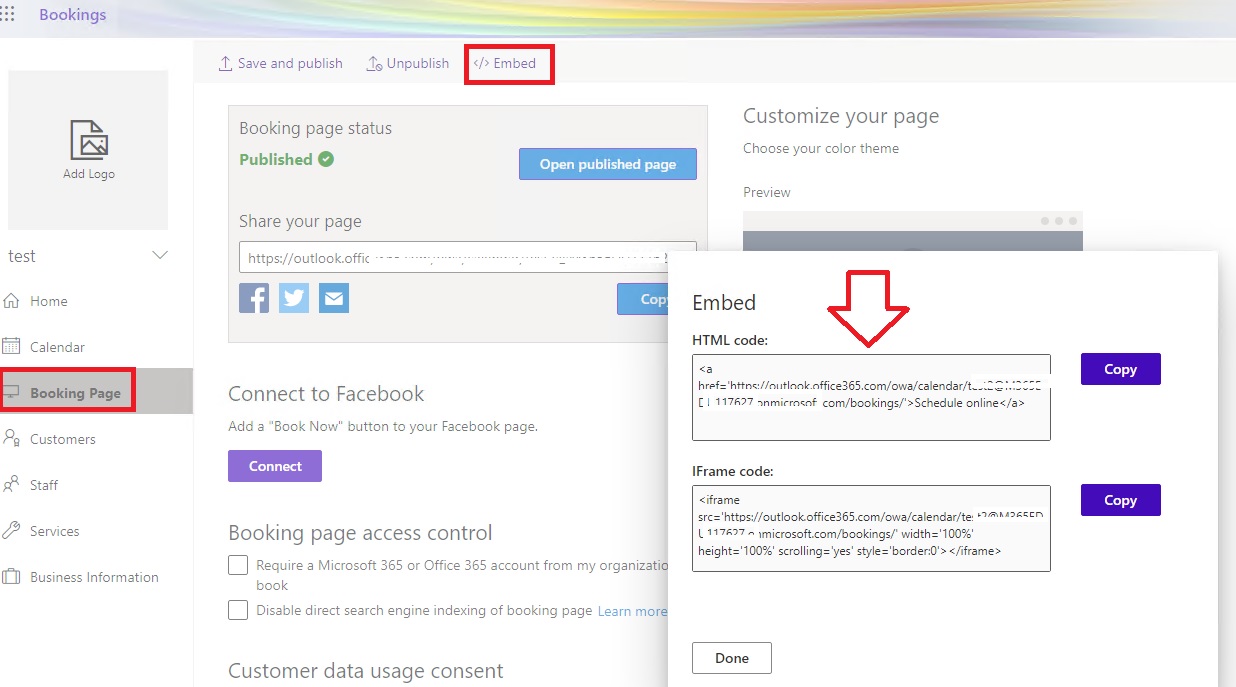Image resolution: width=1236 pixels, height=687 pixels.
Task: Click the Booking Page monitor icon
Action: [x=12, y=392]
